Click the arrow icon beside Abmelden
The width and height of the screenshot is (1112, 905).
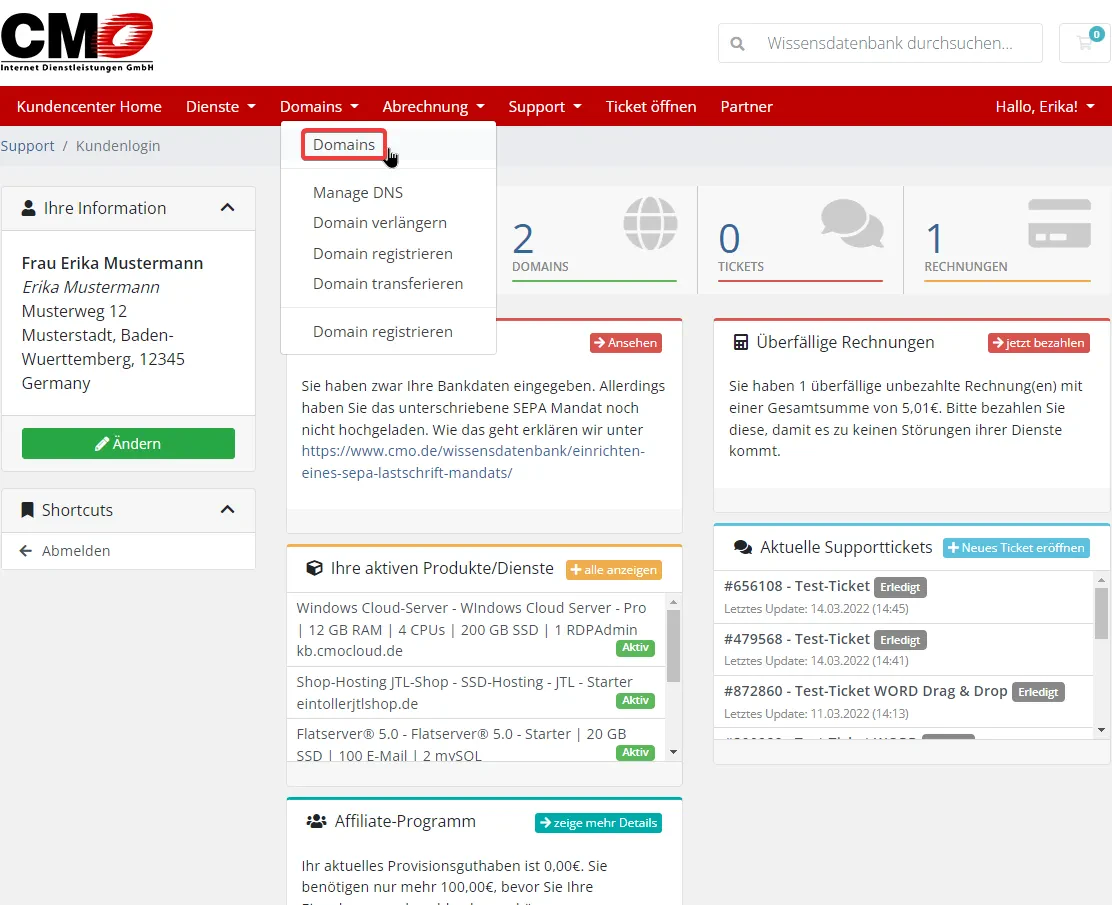point(26,551)
